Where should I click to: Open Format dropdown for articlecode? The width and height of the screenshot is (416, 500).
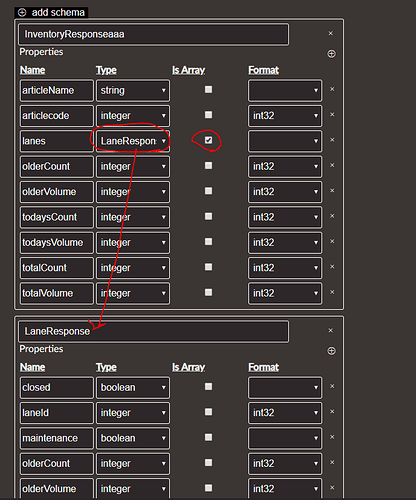(x=285, y=116)
